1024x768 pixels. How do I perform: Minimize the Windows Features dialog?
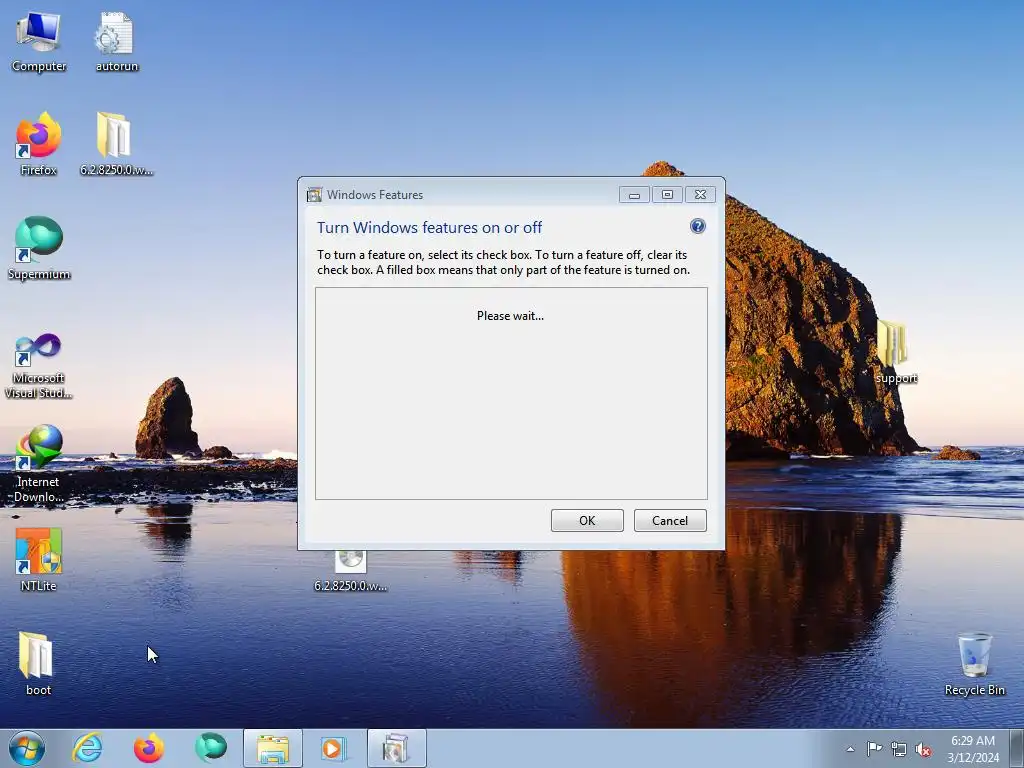pyautogui.click(x=633, y=195)
